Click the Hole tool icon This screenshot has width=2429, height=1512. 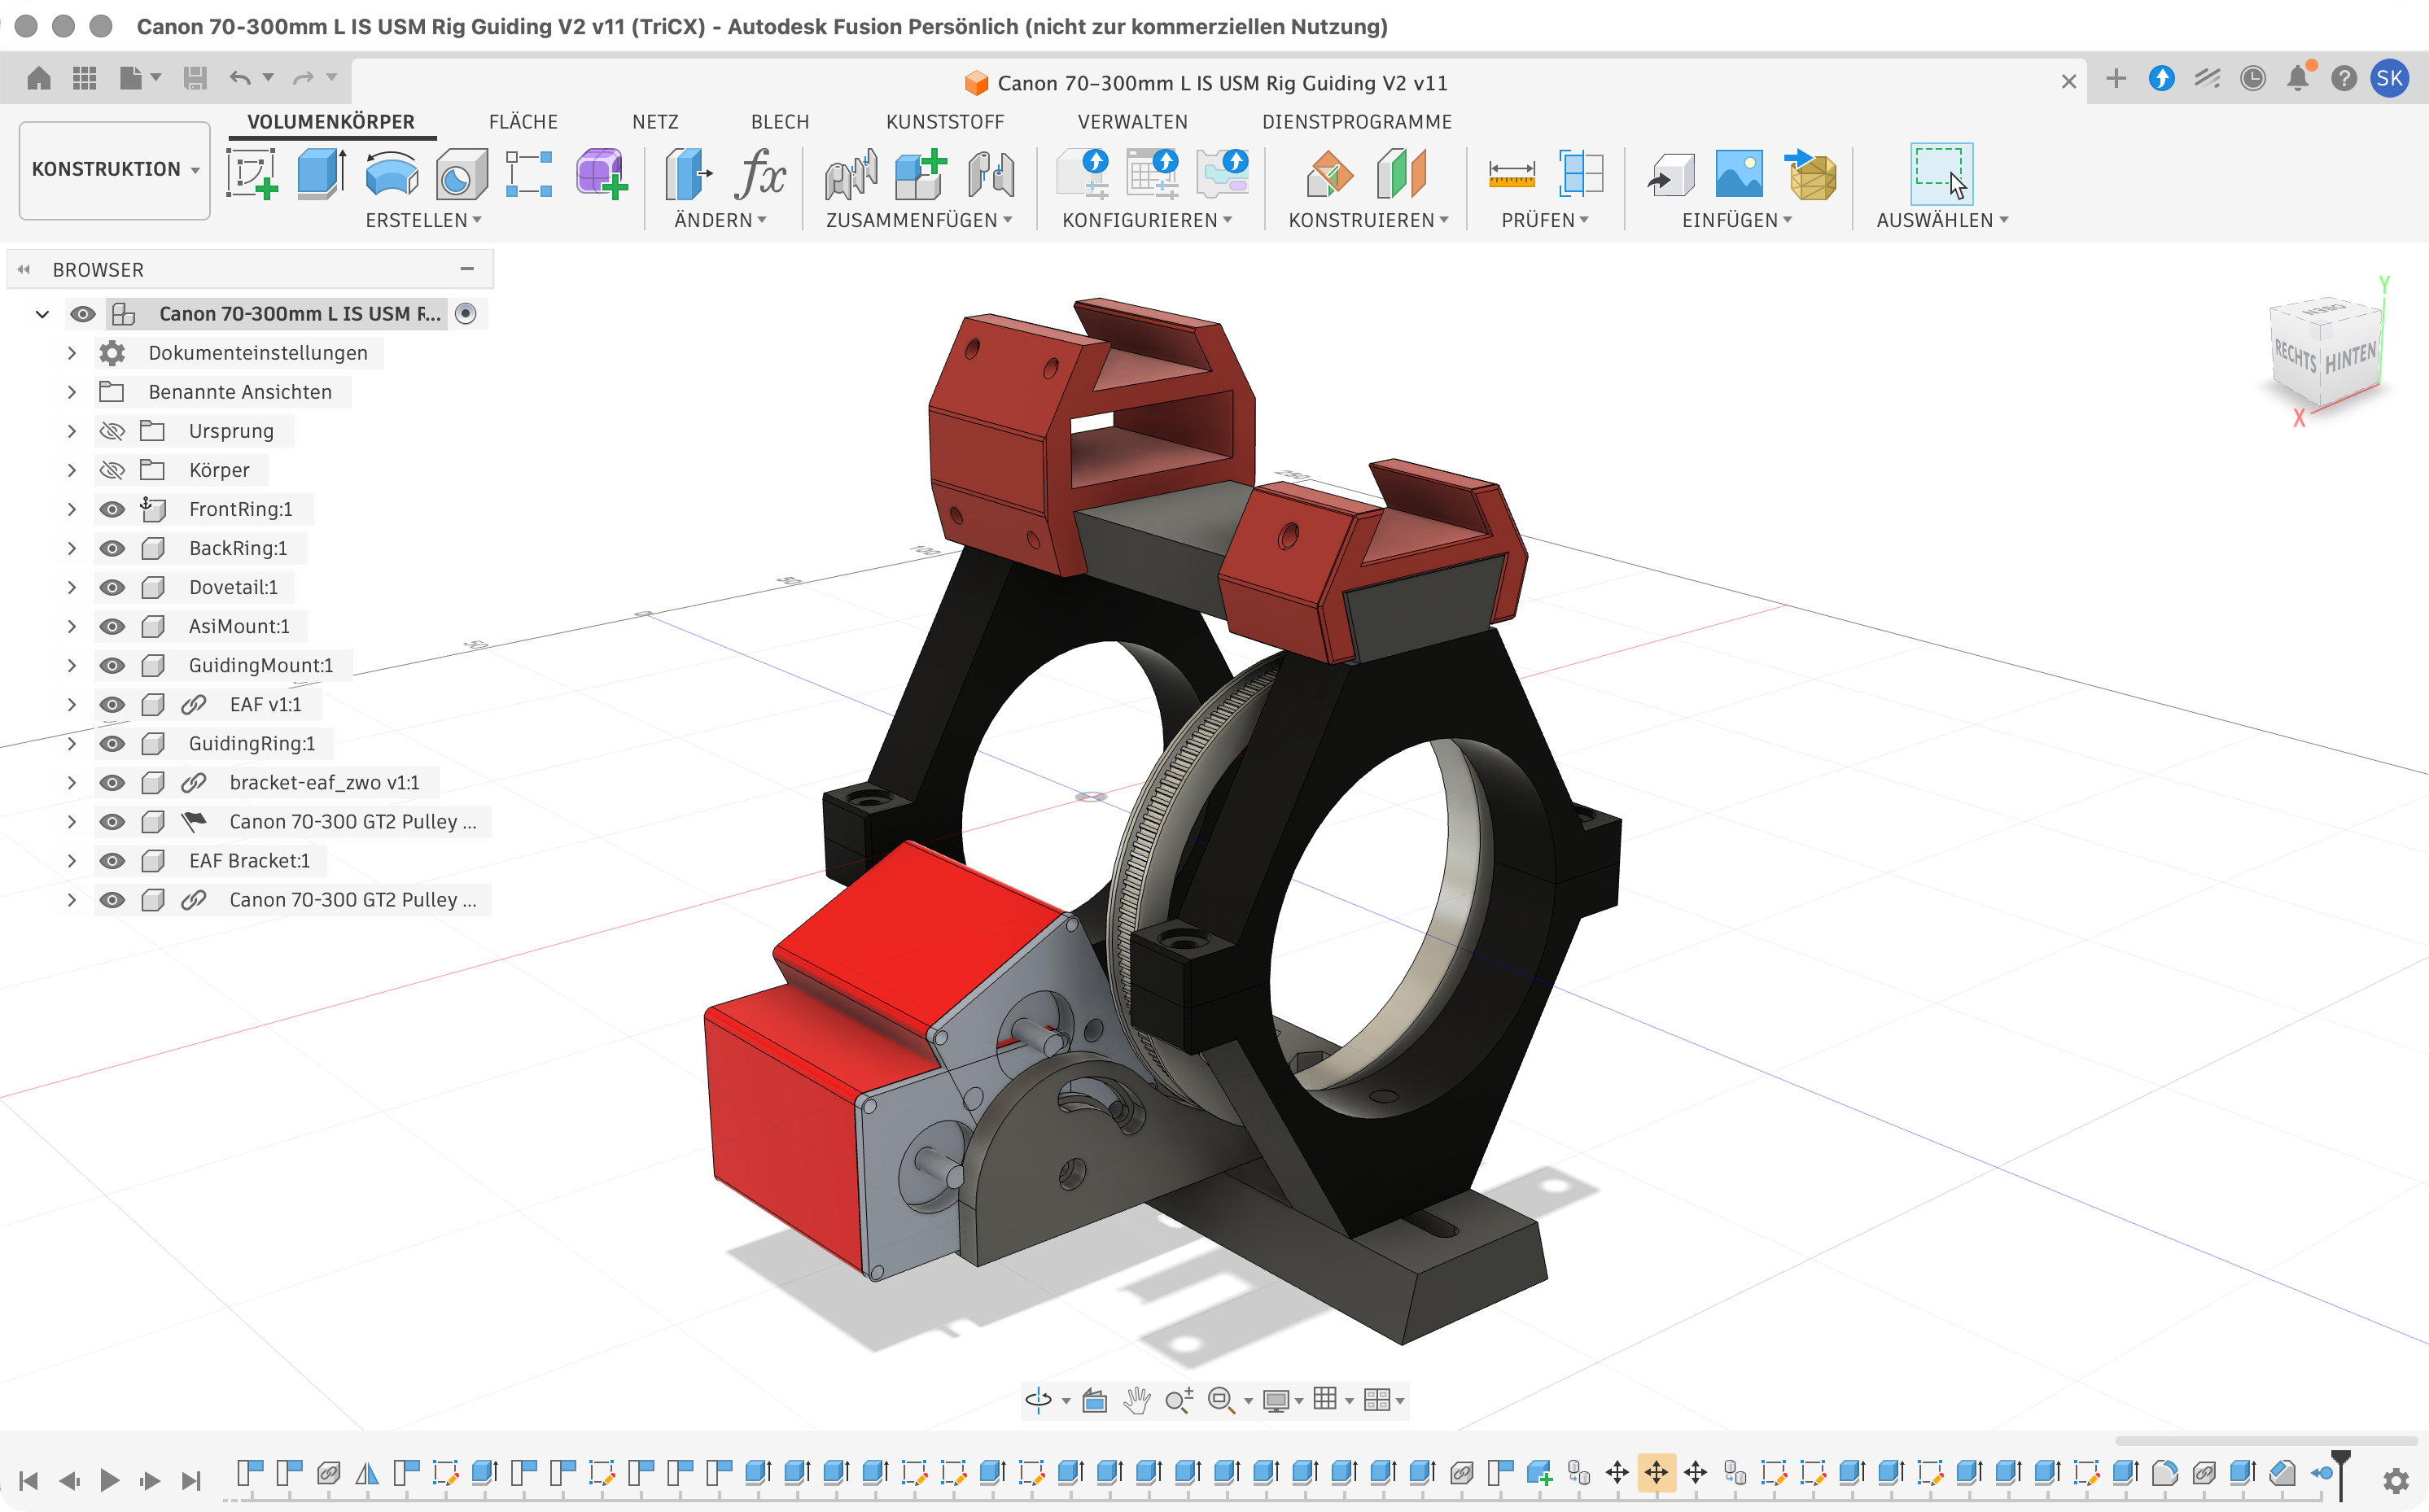tap(461, 174)
